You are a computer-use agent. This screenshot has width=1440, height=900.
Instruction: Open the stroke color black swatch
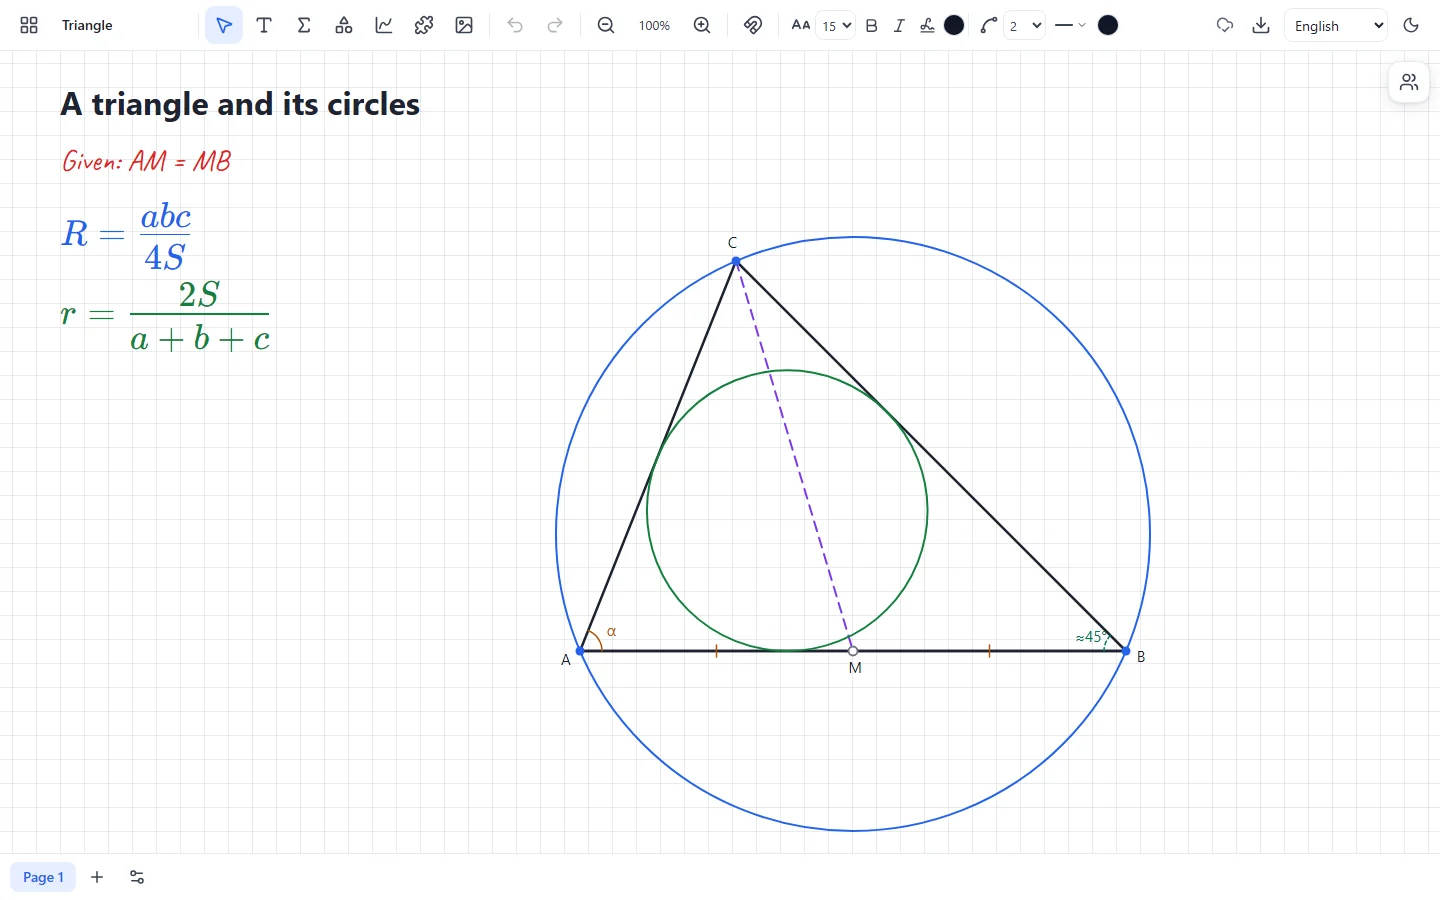(1108, 25)
